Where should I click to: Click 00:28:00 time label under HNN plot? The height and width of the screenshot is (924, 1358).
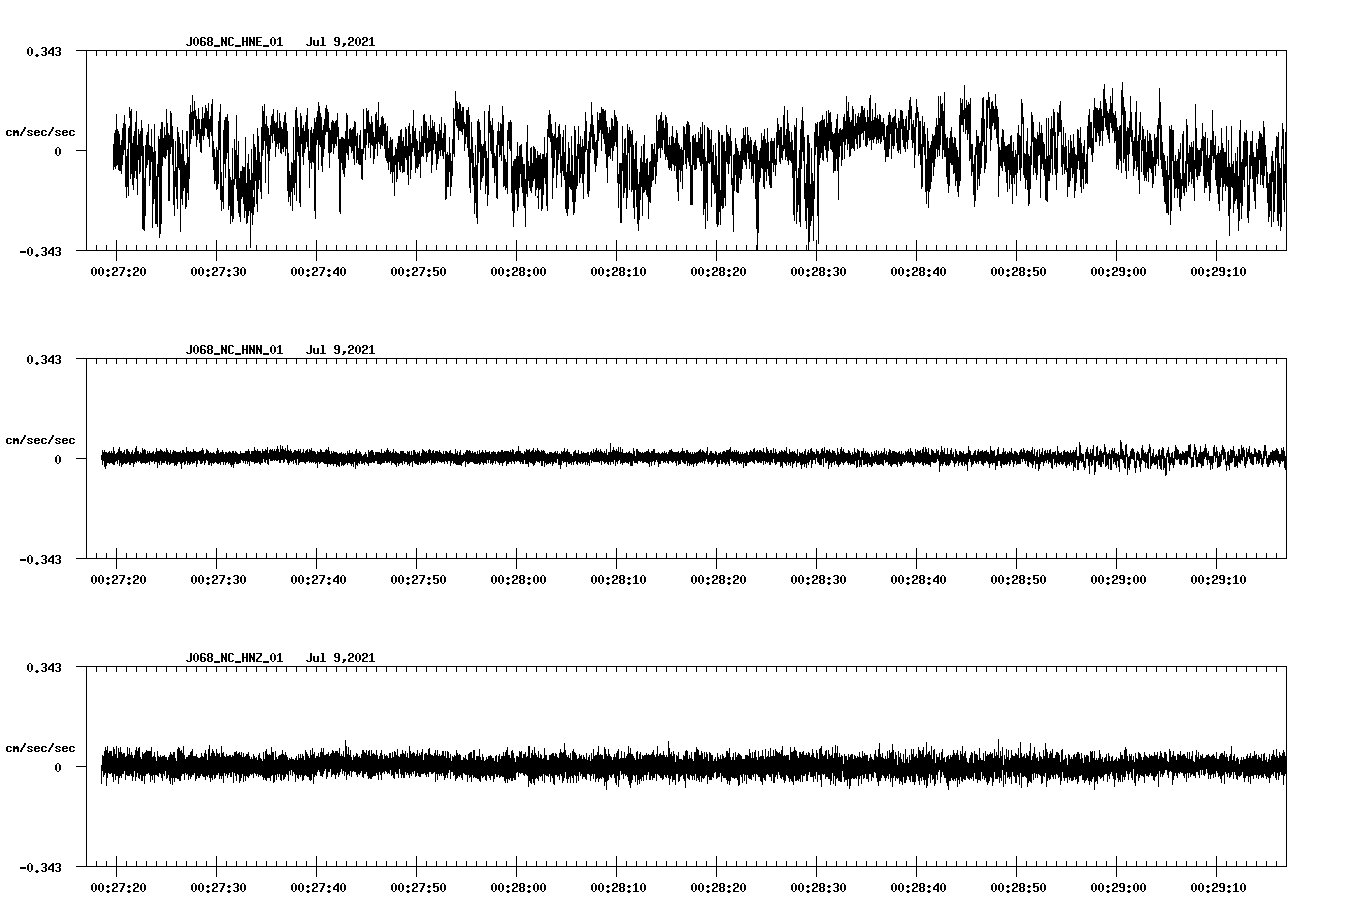point(518,579)
